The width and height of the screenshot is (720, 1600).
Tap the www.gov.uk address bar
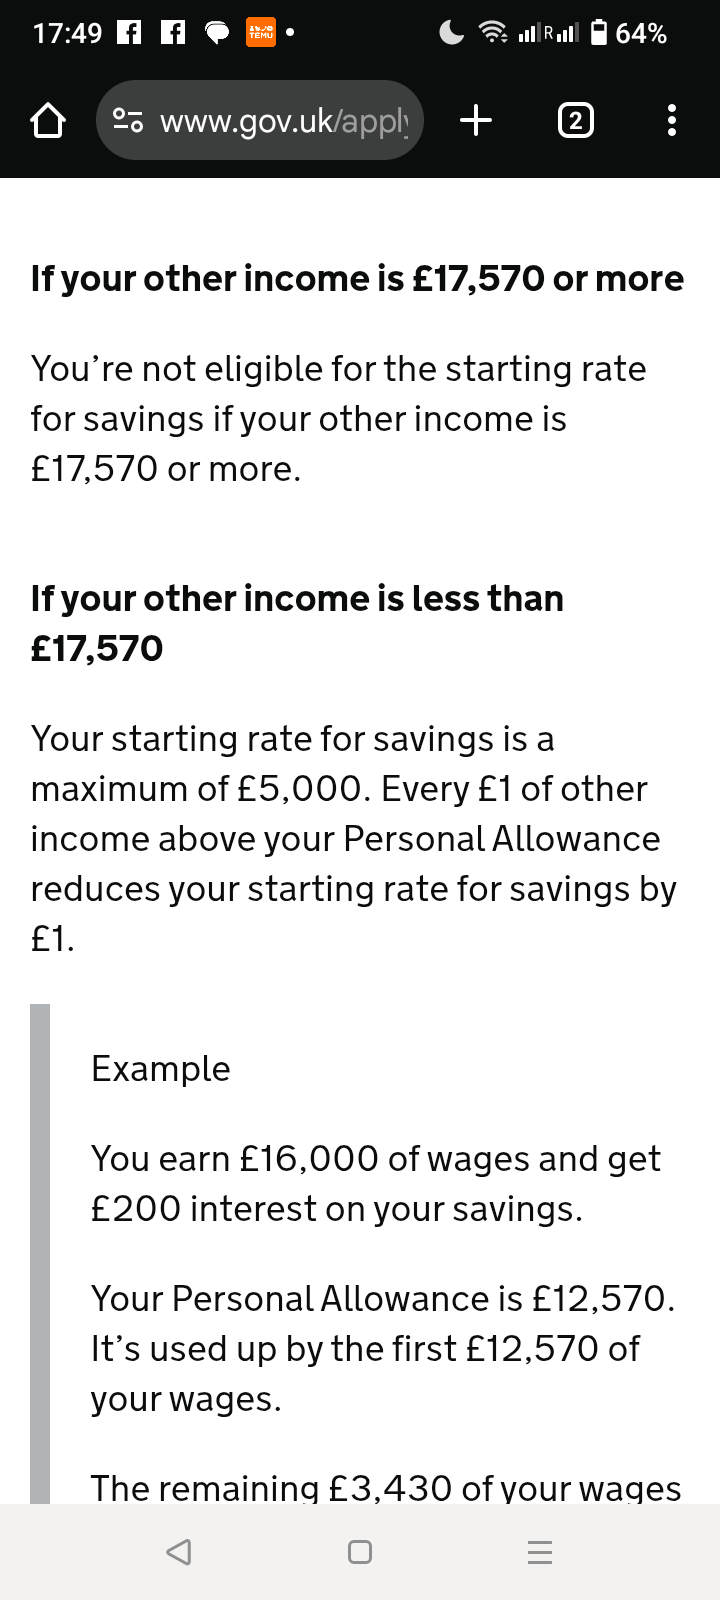[260, 121]
